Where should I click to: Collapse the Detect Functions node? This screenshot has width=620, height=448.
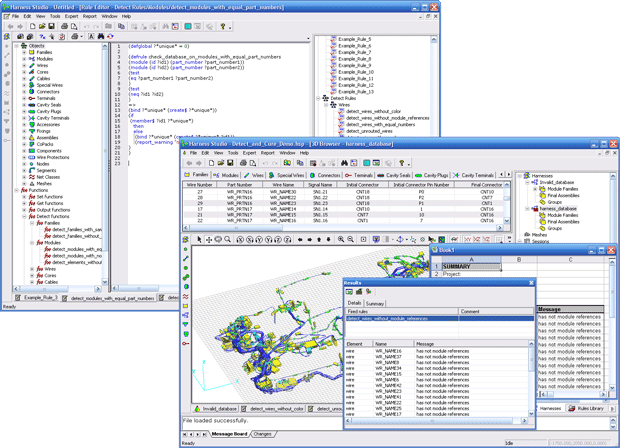tap(24, 216)
